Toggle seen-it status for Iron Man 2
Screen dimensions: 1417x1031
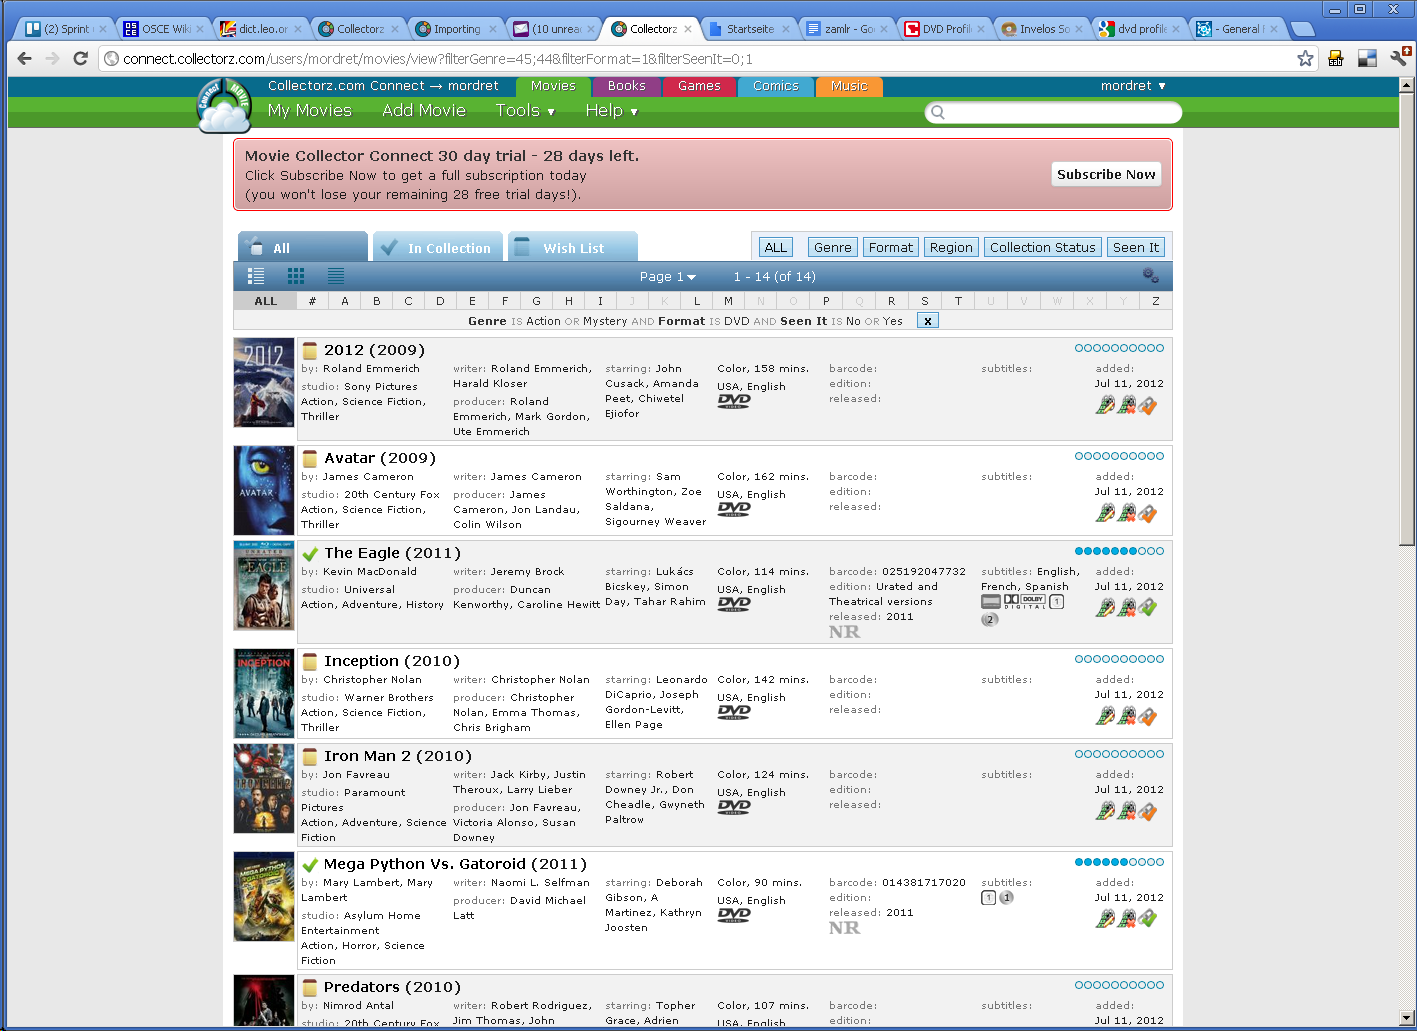1147,811
